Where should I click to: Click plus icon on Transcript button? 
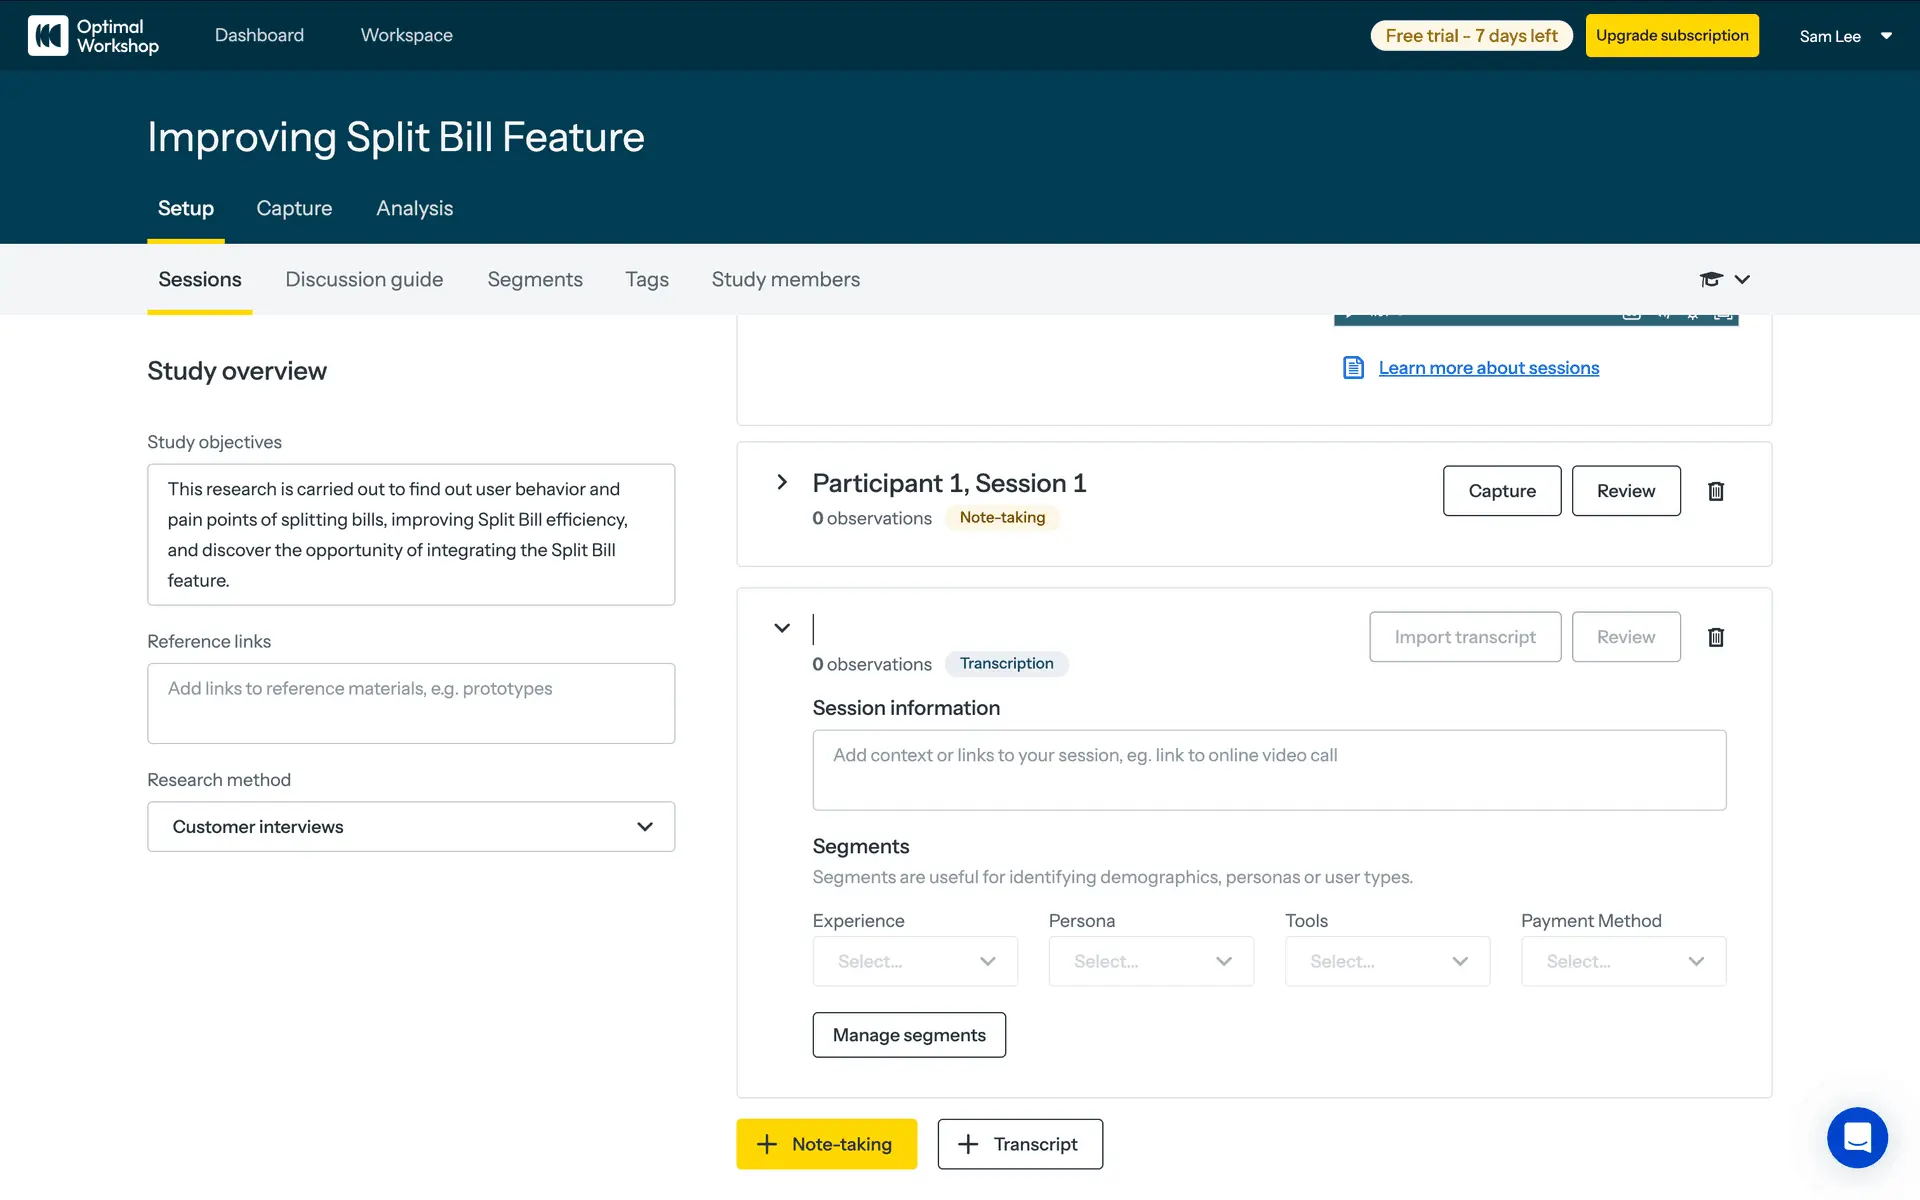pyautogui.click(x=968, y=1144)
